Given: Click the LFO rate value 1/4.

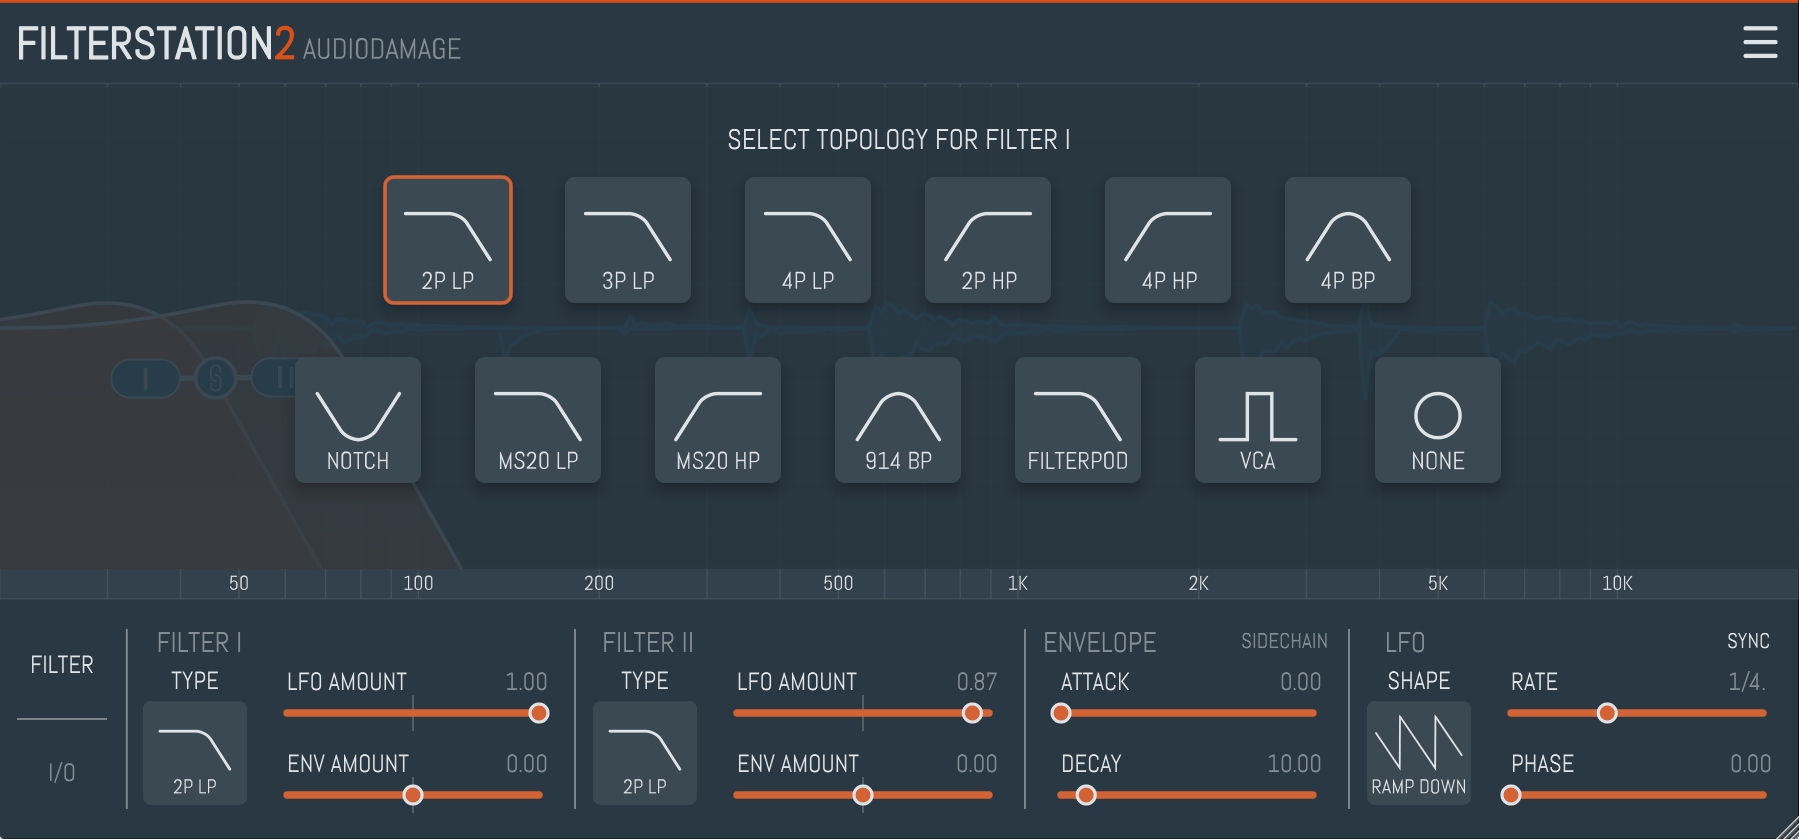Looking at the screenshot, I should pos(1747,682).
